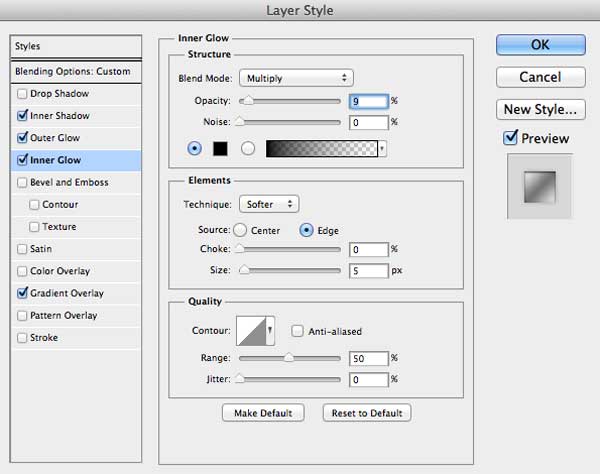
Task: Click the Cancel button
Action: [540, 77]
